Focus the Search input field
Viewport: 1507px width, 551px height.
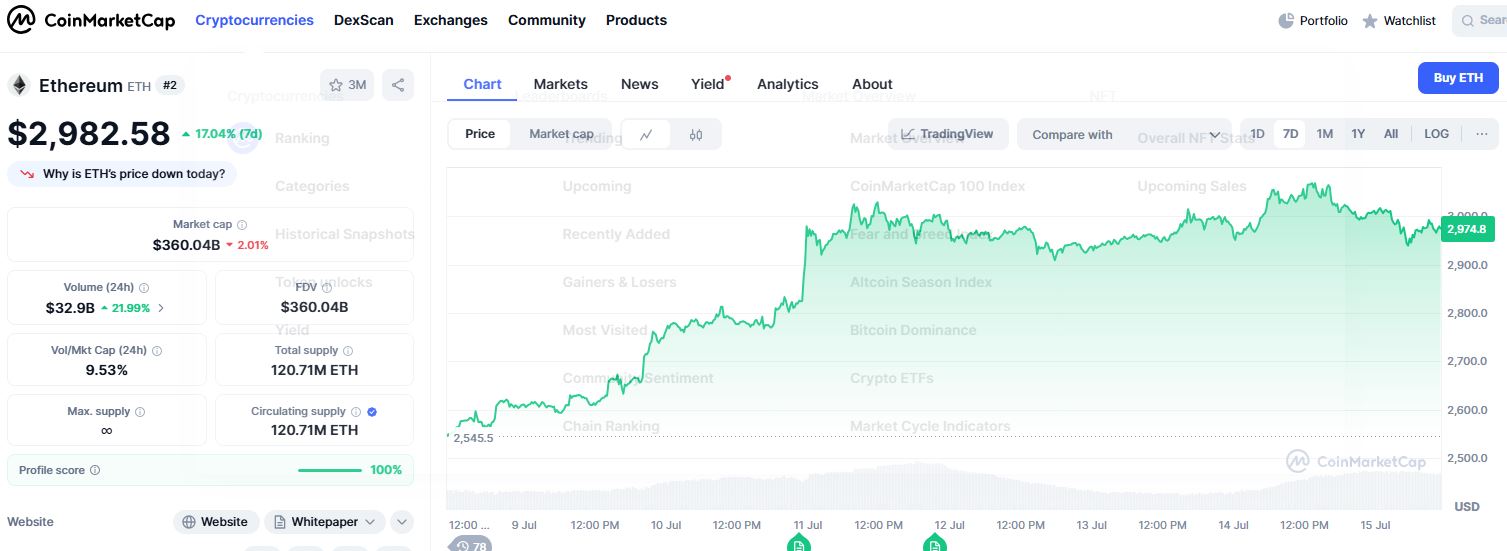1480,20
